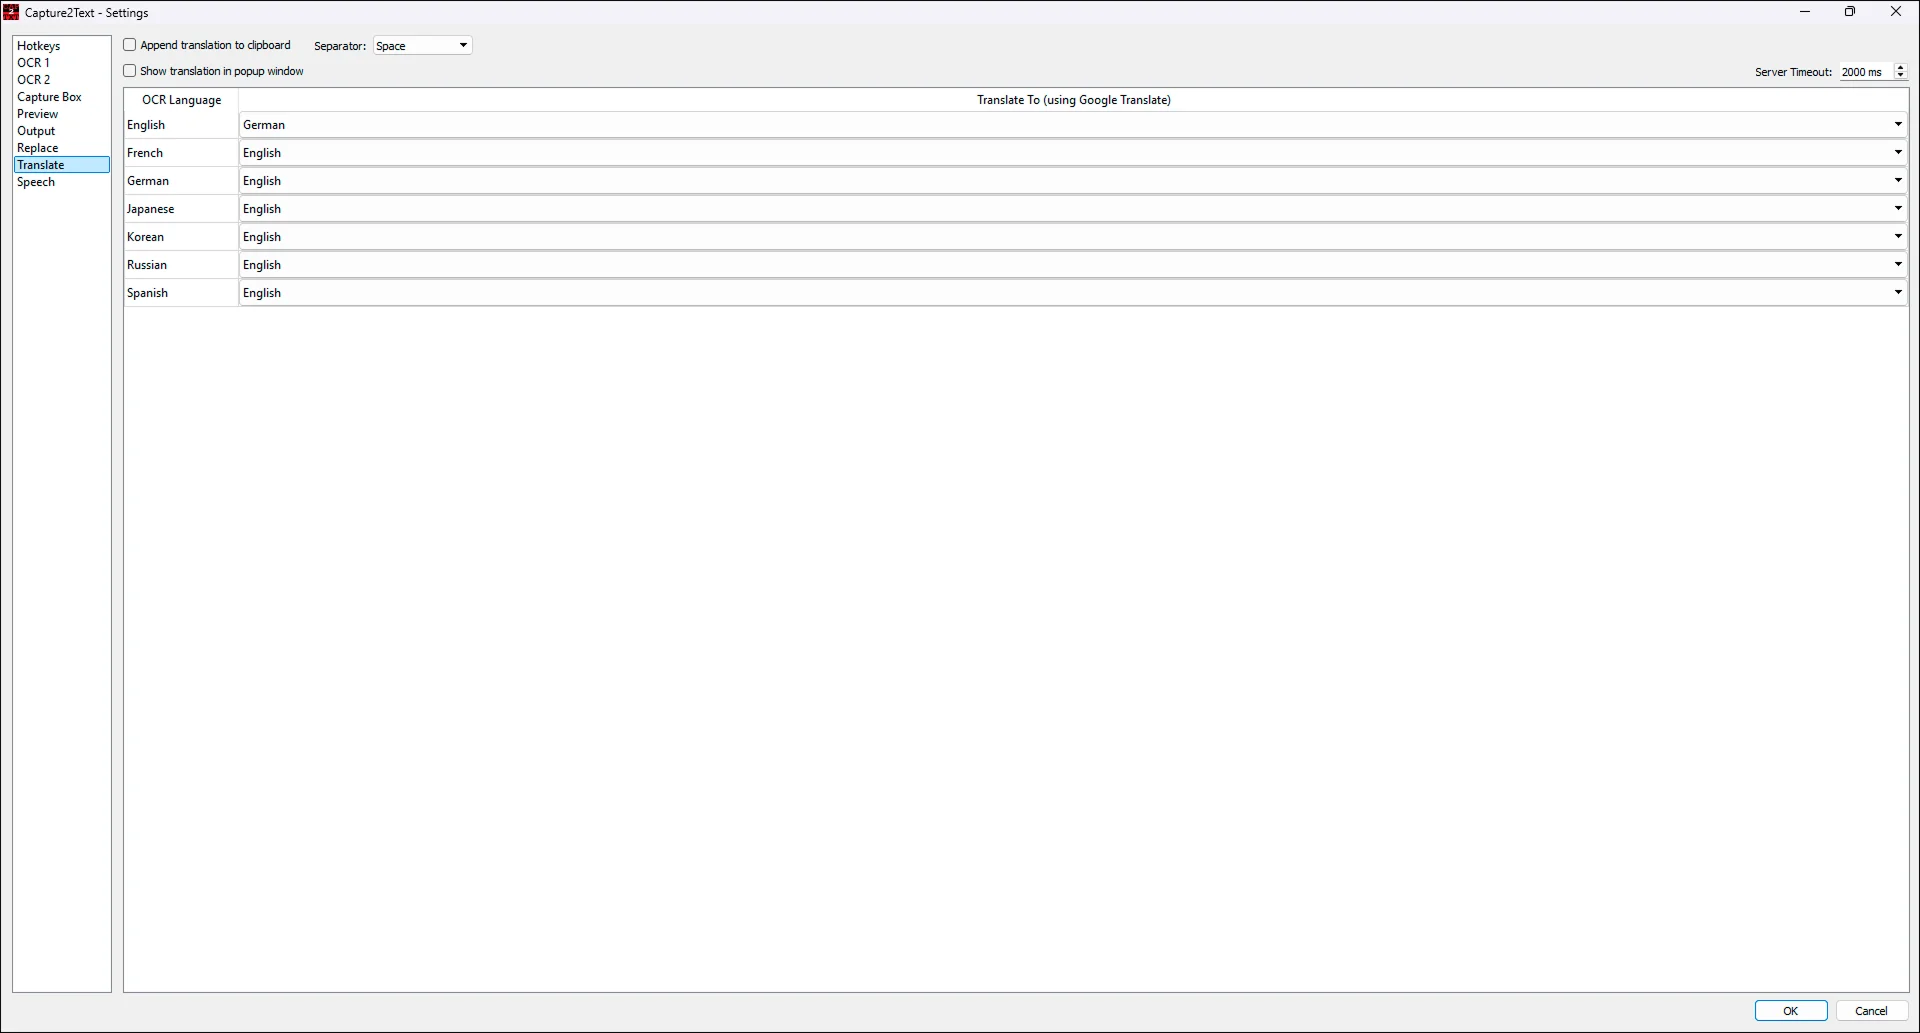Image resolution: width=1920 pixels, height=1033 pixels.
Task: Open the Japanese row translate-to dropdown
Action: (x=1073, y=209)
